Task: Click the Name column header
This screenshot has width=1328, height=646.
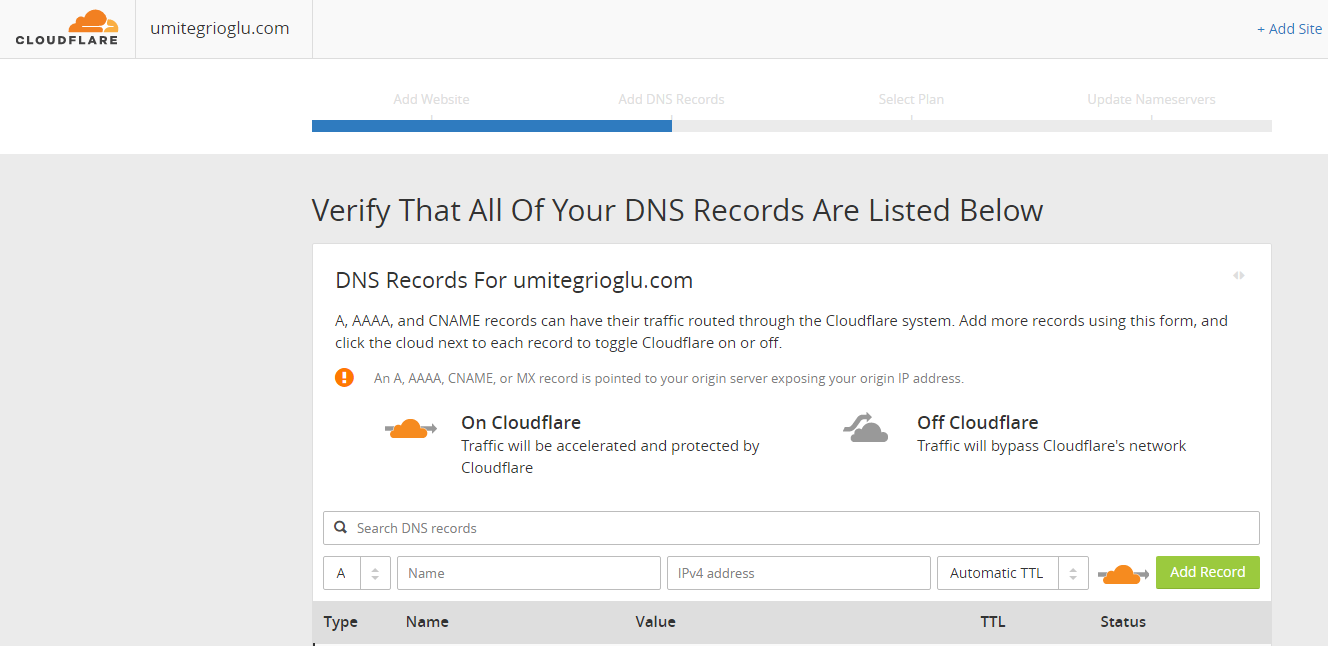Action: pos(427,622)
